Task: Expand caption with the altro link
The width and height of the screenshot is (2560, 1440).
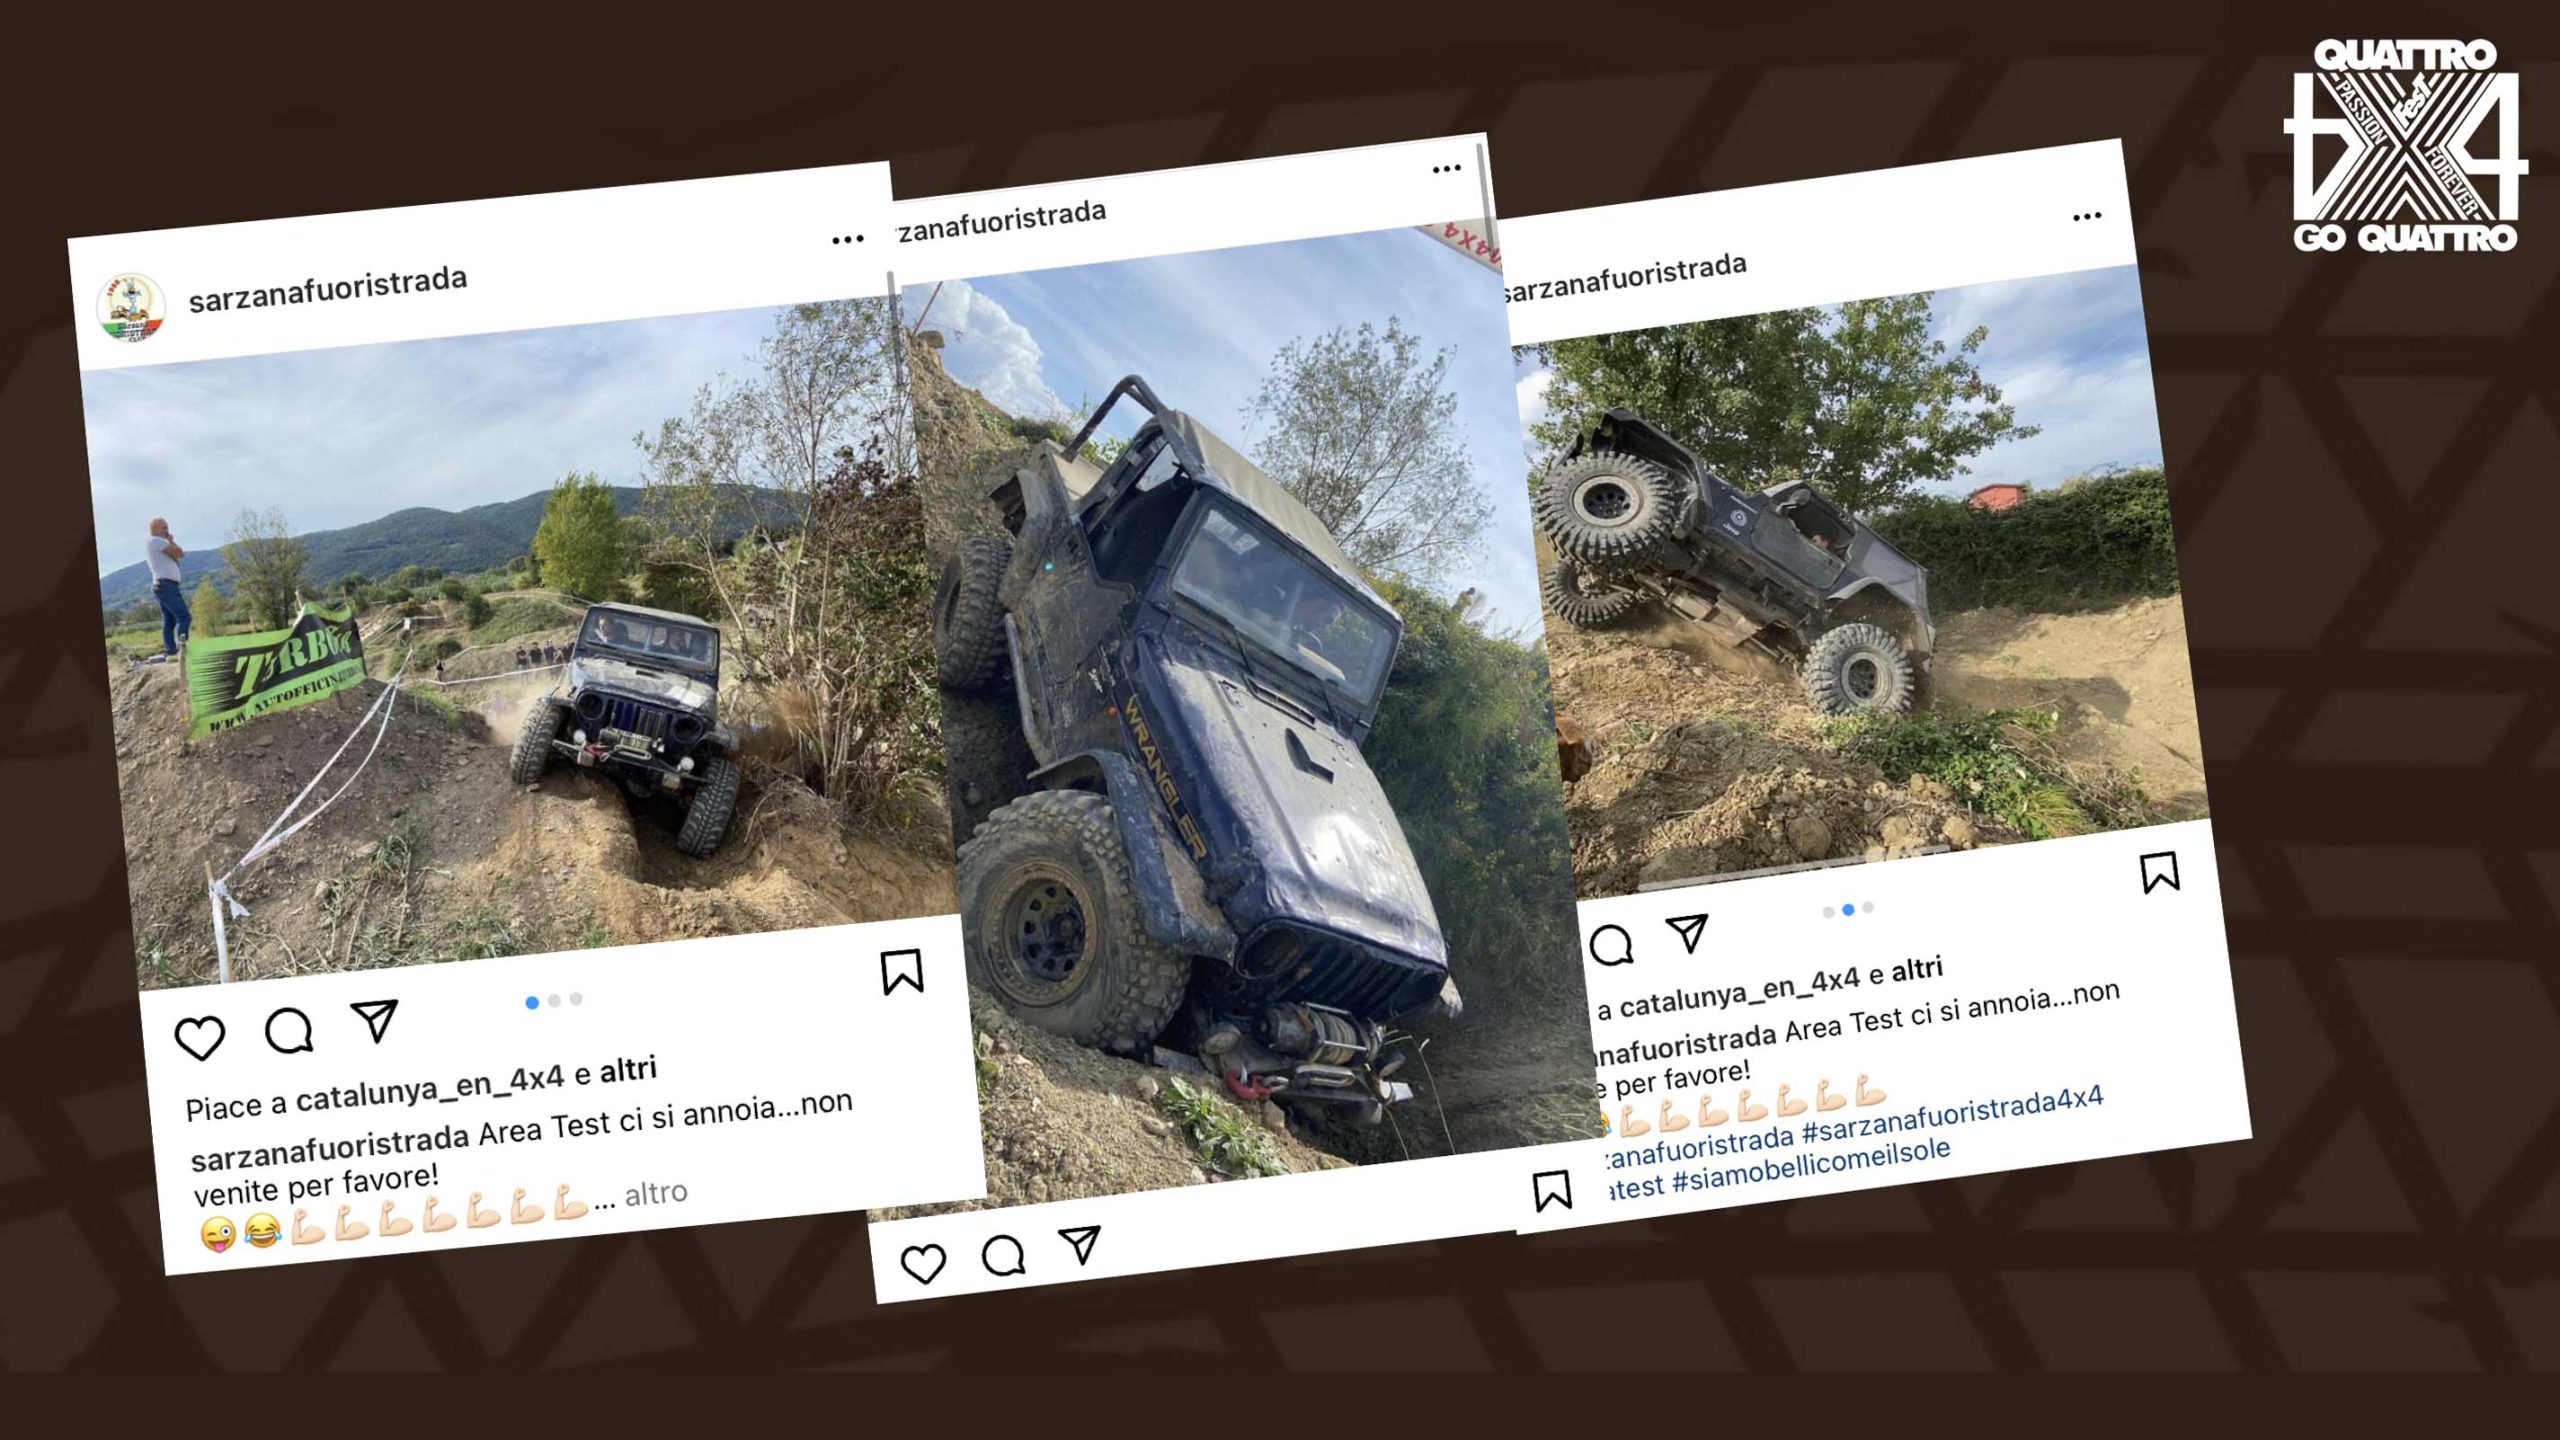Action: 655,1193
